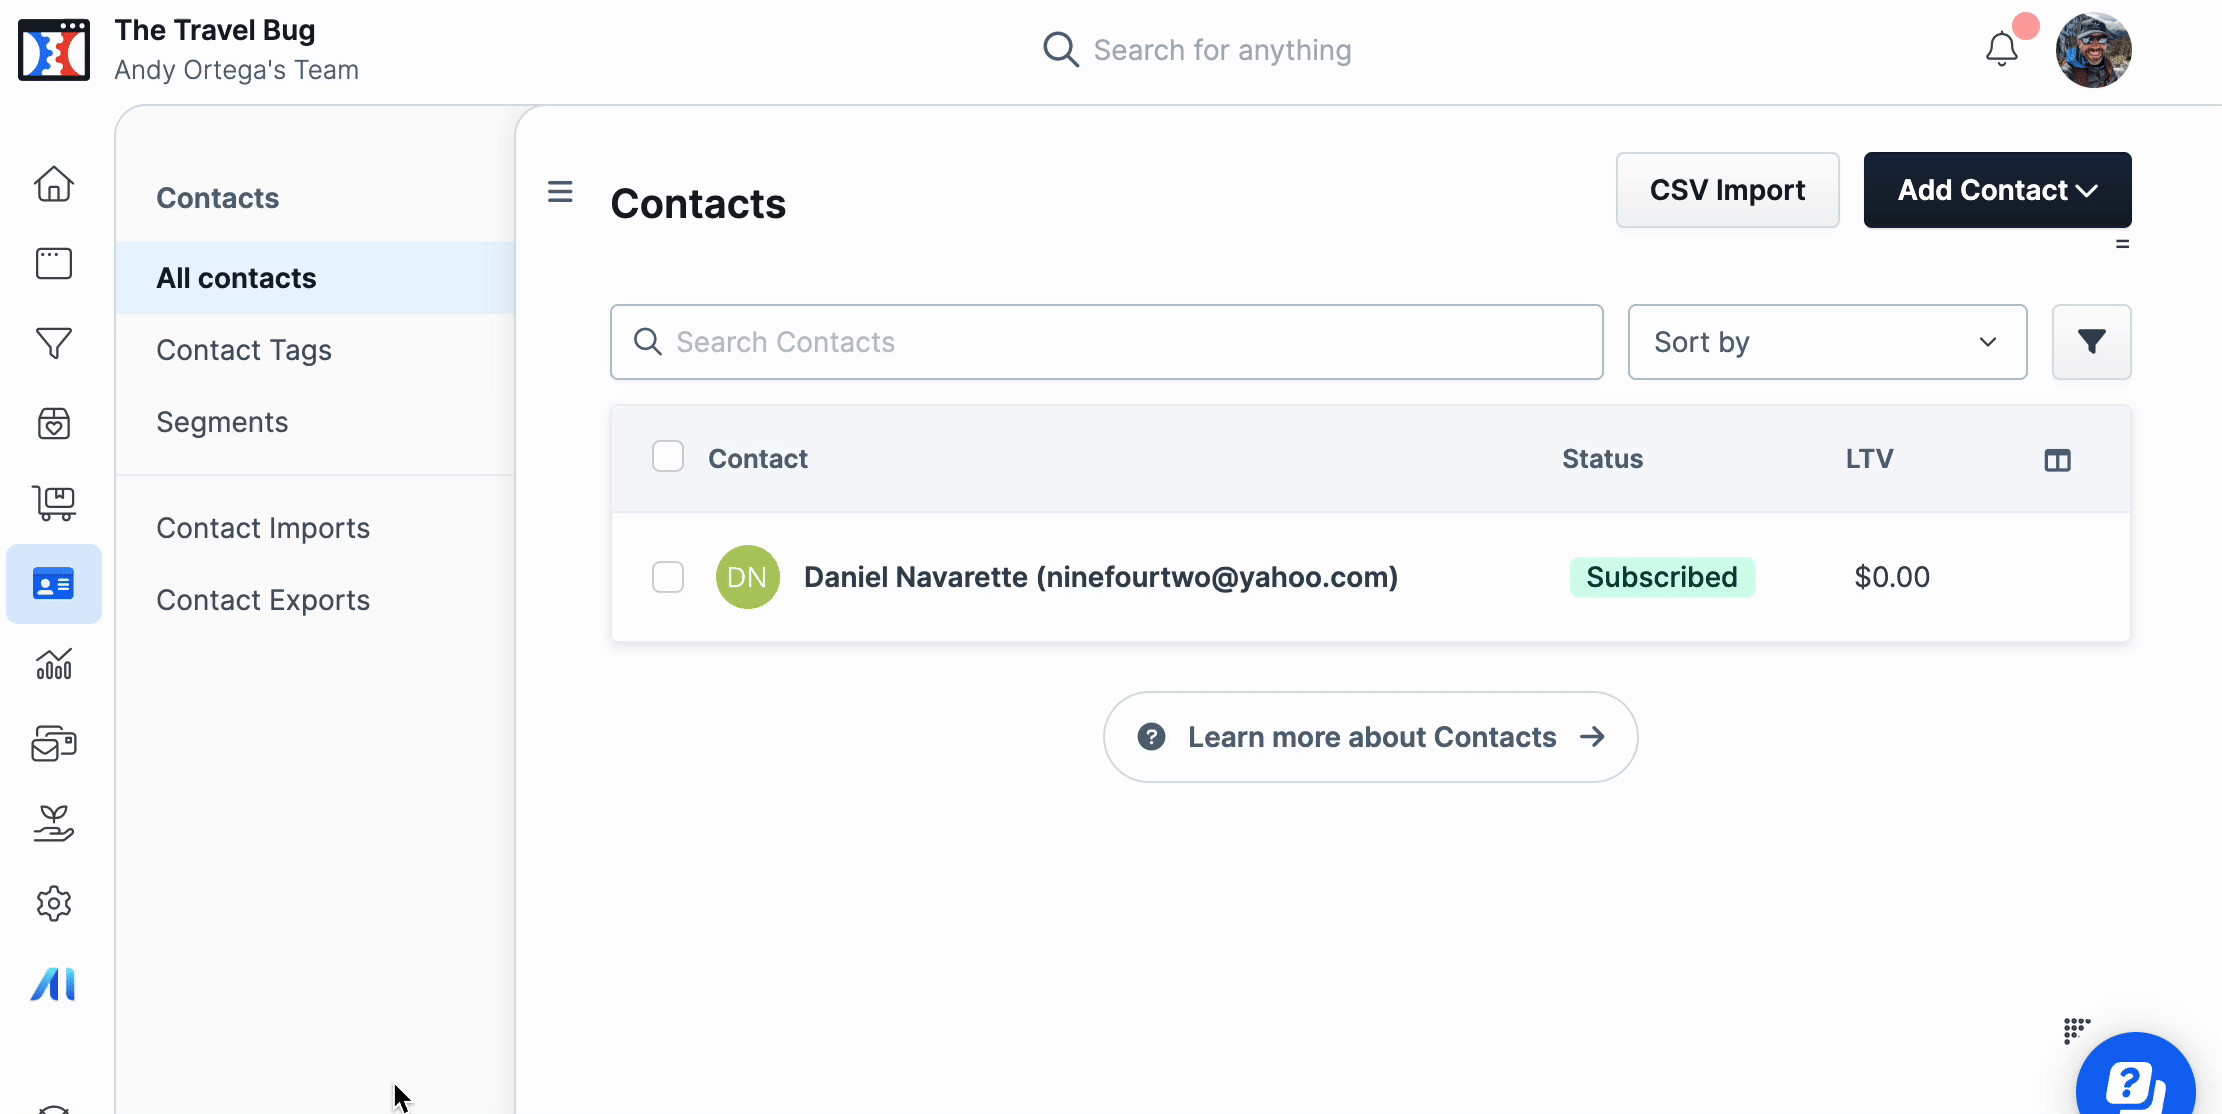Image resolution: width=2222 pixels, height=1114 pixels.
Task: Expand the Sort by dropdown
Action: [x=1827, y=342]
